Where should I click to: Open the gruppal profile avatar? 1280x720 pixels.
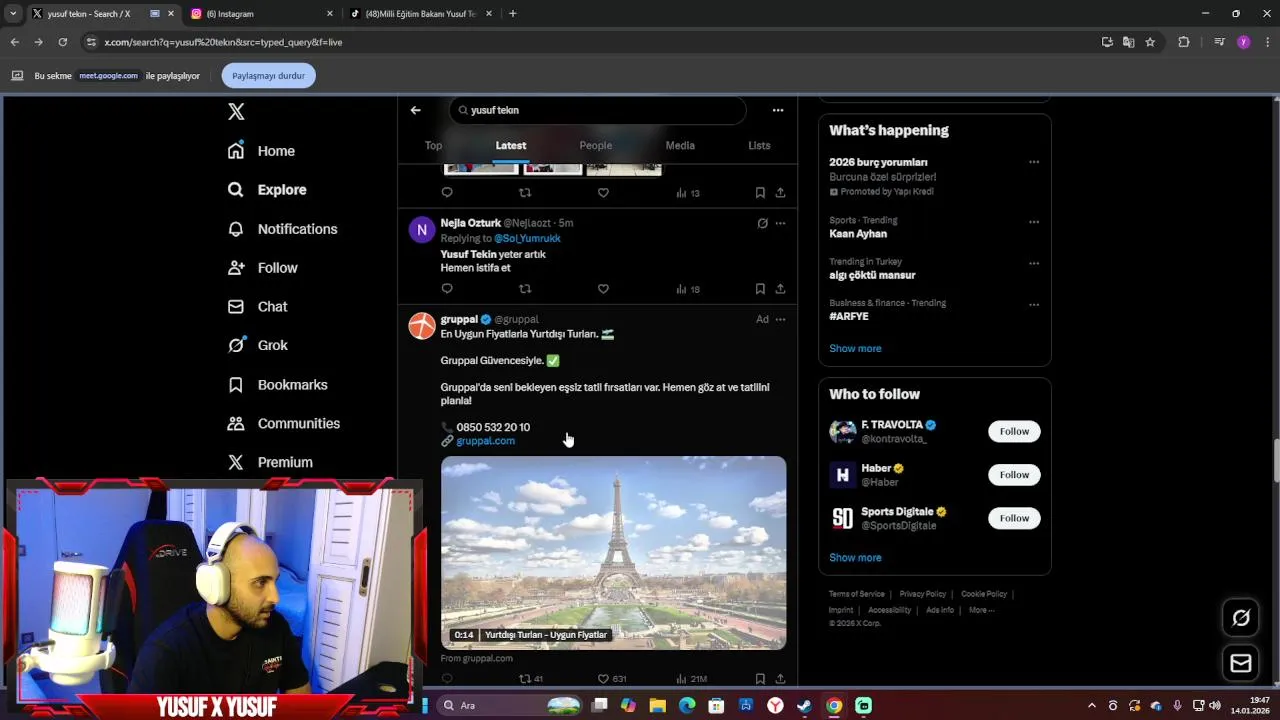(x=422, y=326)
